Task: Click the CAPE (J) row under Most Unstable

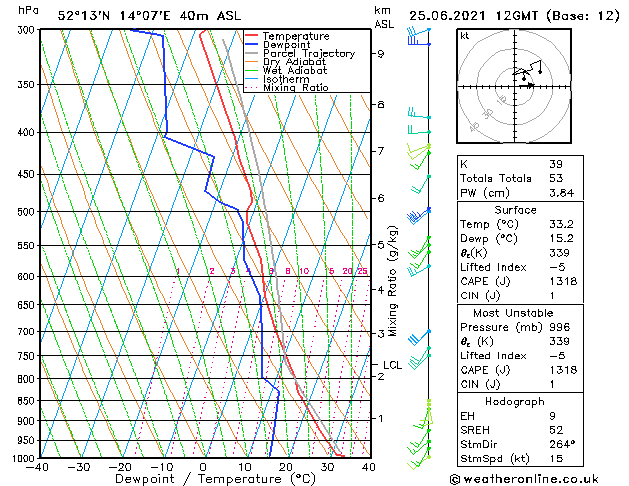Action: coord(520,370)
